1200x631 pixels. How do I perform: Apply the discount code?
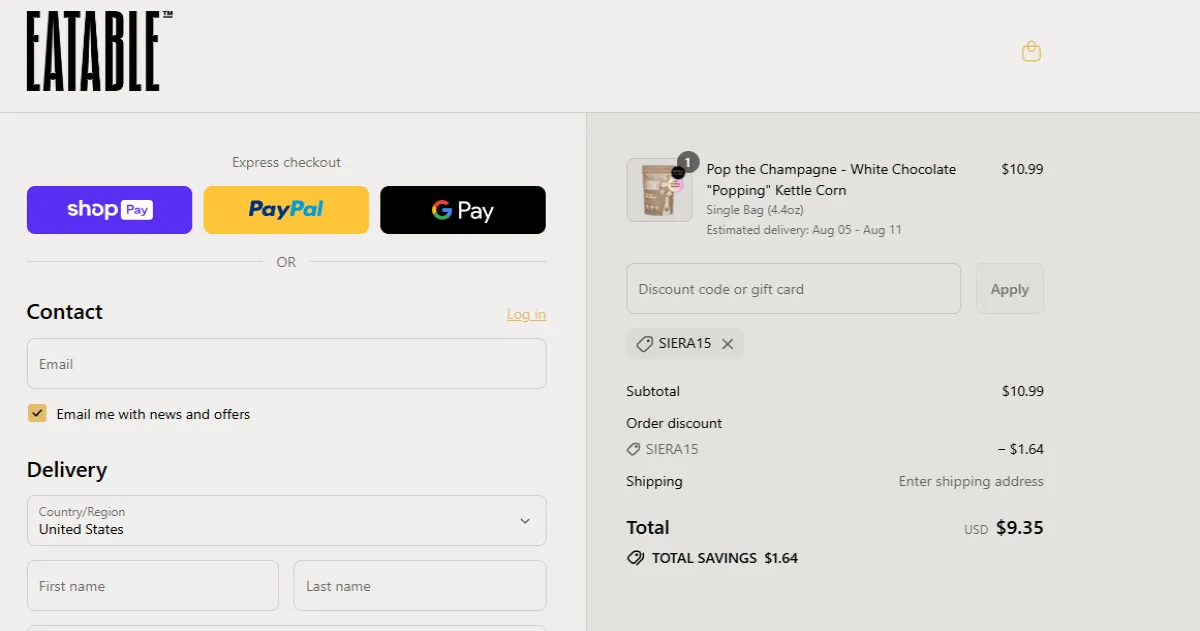click(x=1010, y=289)
